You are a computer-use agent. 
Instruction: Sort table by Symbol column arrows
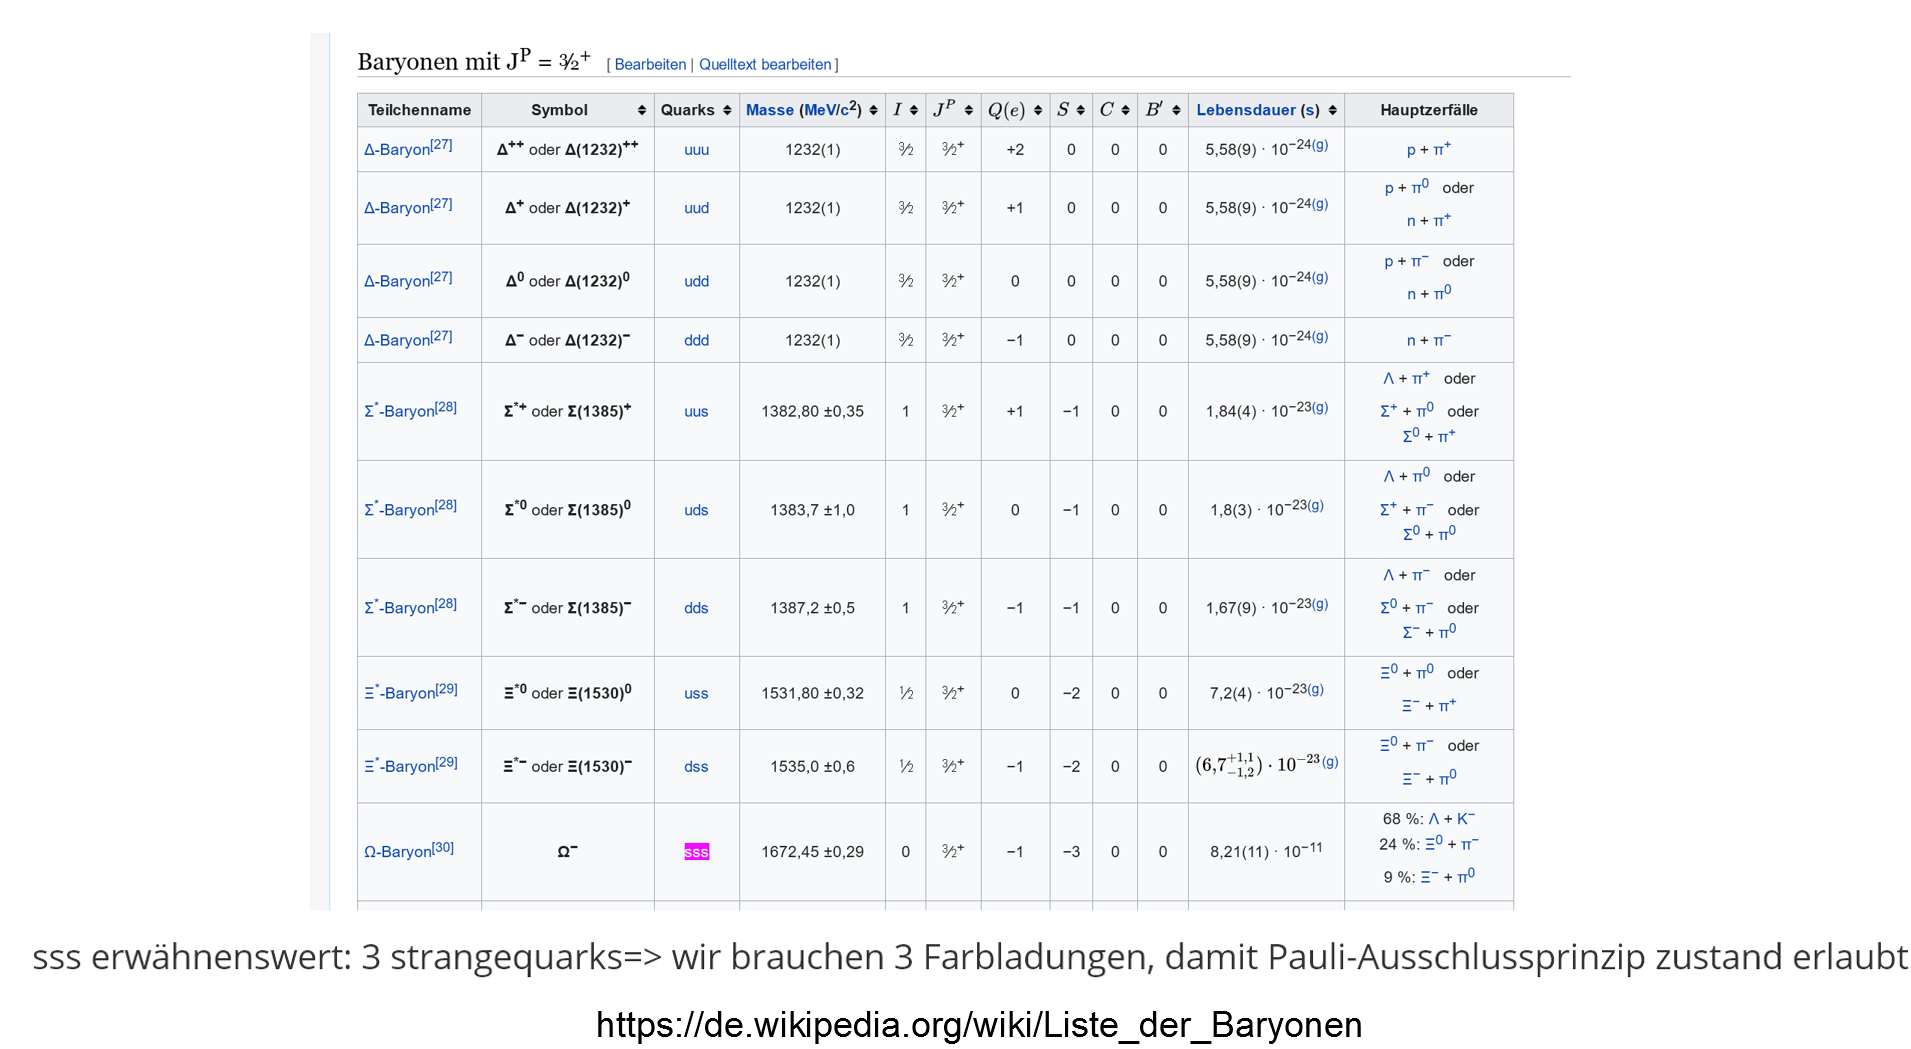click(x=642, y=110)
